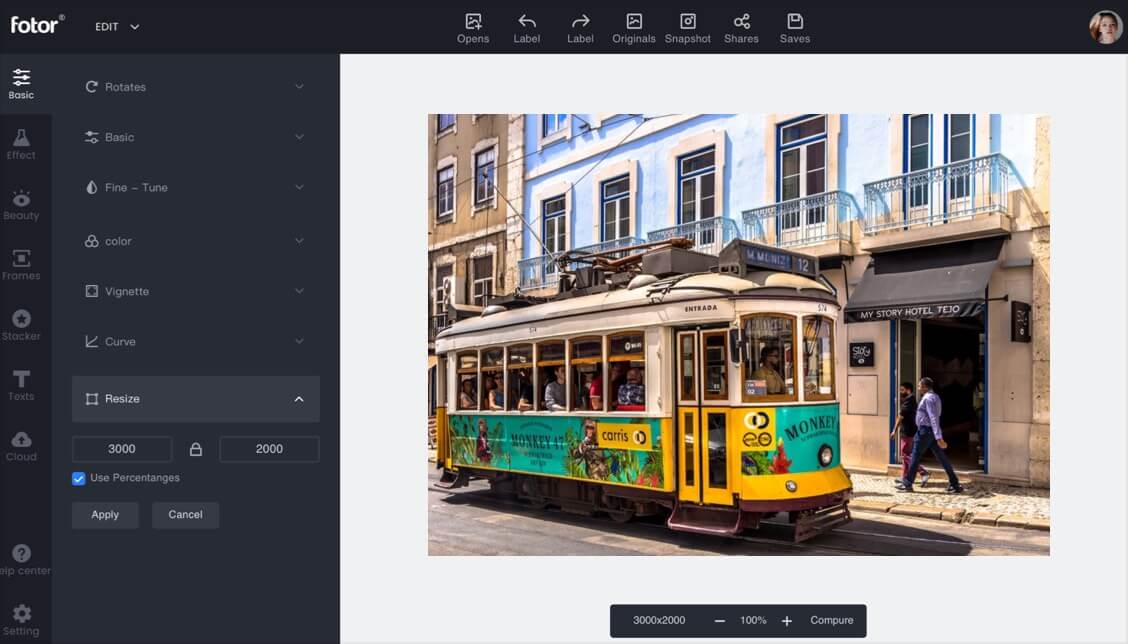Click the Rotates icon

pyautogui.click(x=91, y=87)
